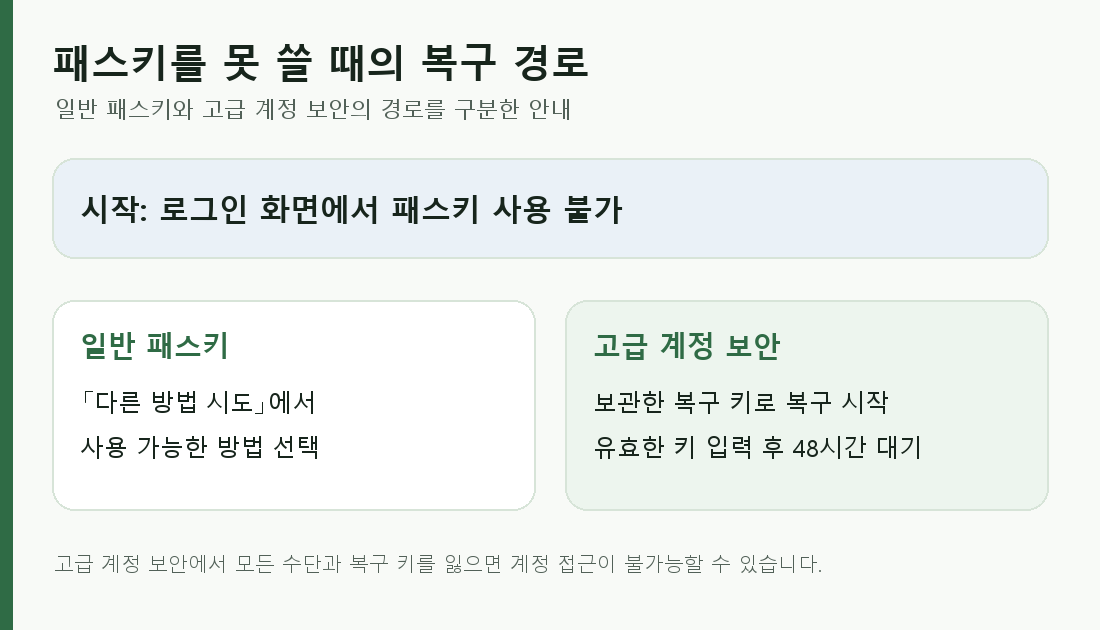The height and width of the screenshot is (630, 1100).
Task: Click the 시작: 로그인 화면에서 패스키 사용 불가 box
Action: coord(550,208)
